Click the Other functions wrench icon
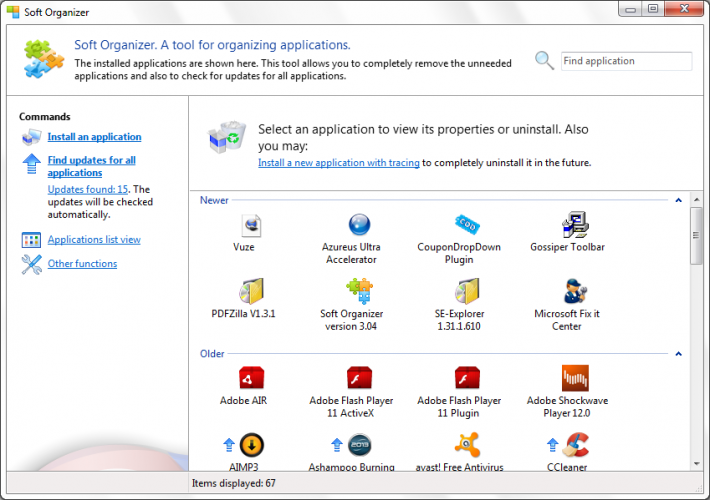The height and width of the screenshot is (500, 710). pos(31,264)
